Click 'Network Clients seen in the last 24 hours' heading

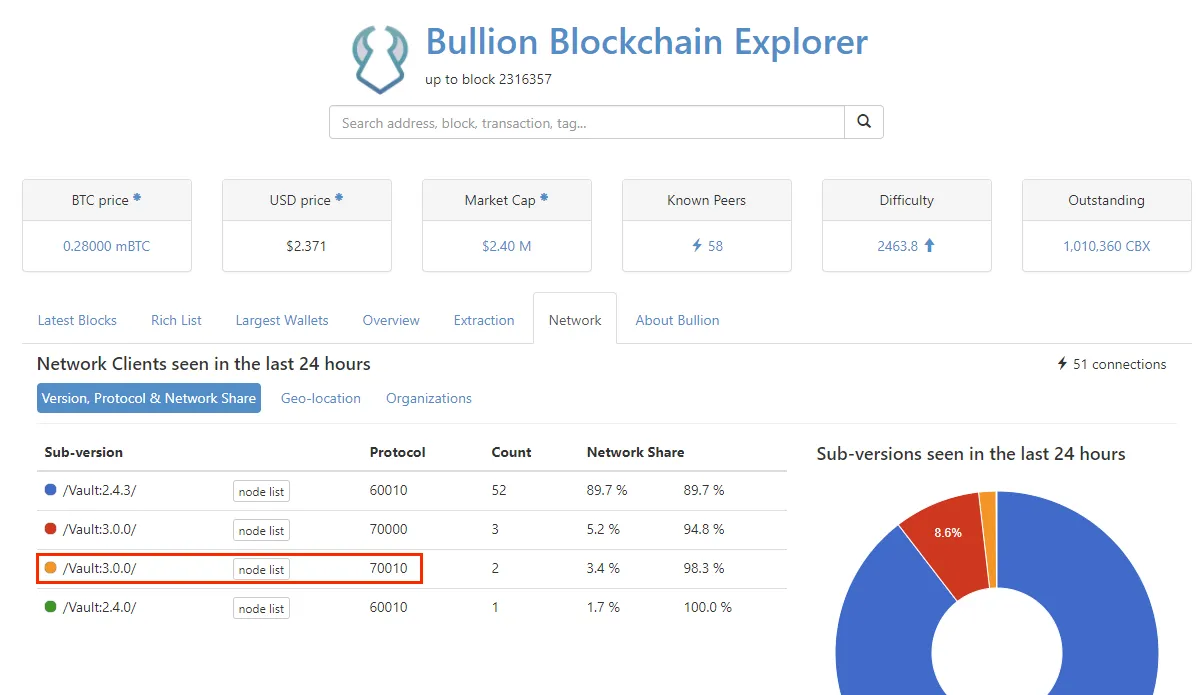pos(204,363)
